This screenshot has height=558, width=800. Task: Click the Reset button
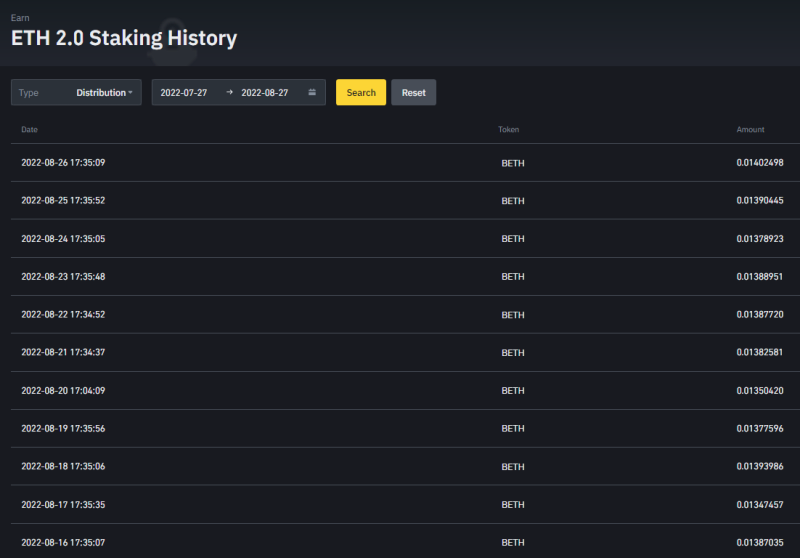413,92
